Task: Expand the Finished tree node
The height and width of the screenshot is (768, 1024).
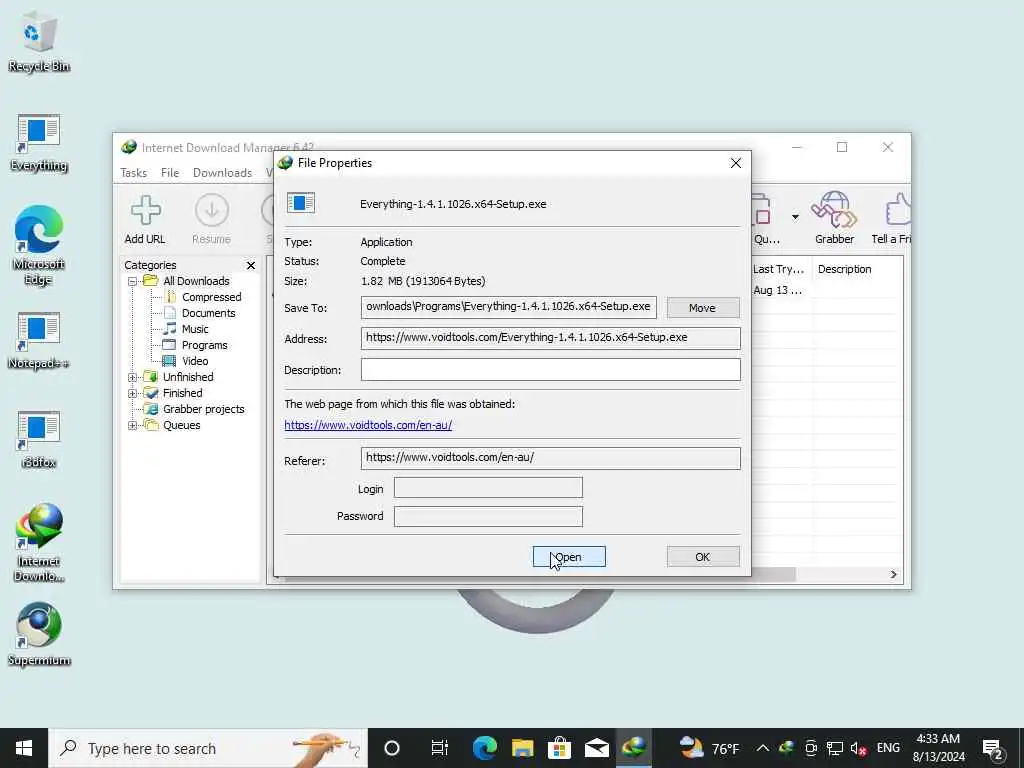Action: click(132, 394)
